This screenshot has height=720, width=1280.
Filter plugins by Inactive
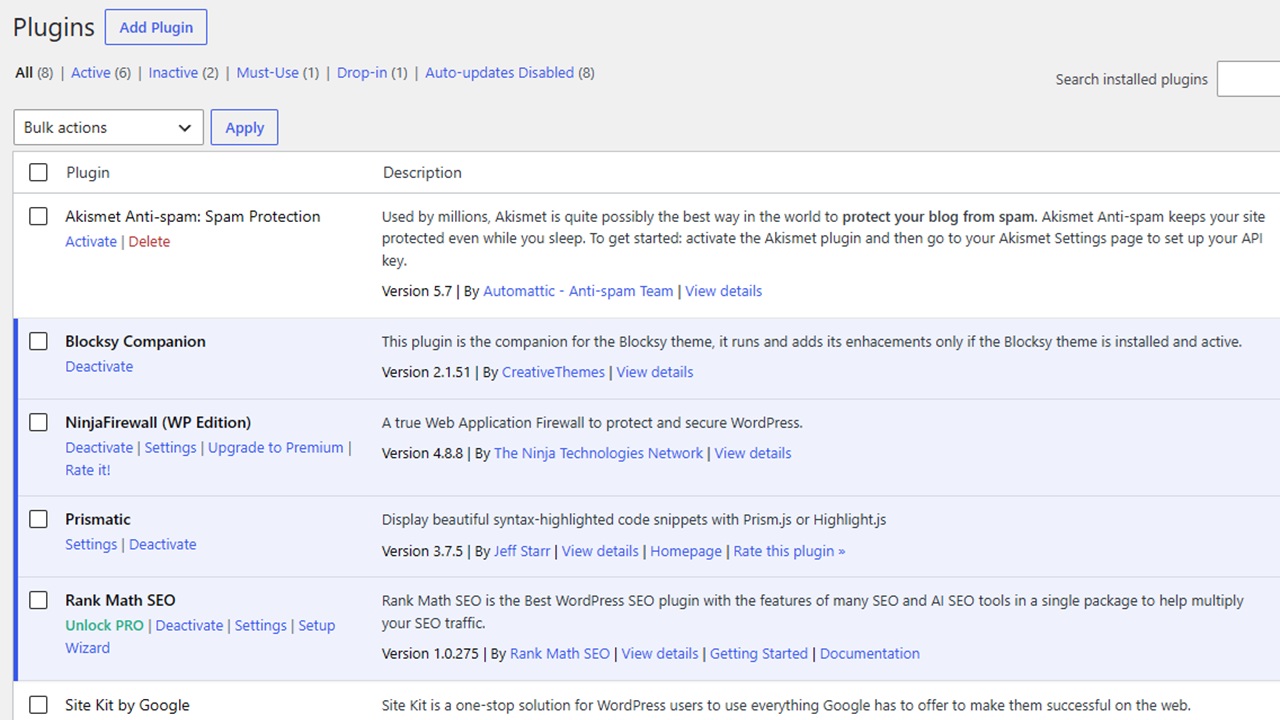pyautogui.click(x=173, y=72)
